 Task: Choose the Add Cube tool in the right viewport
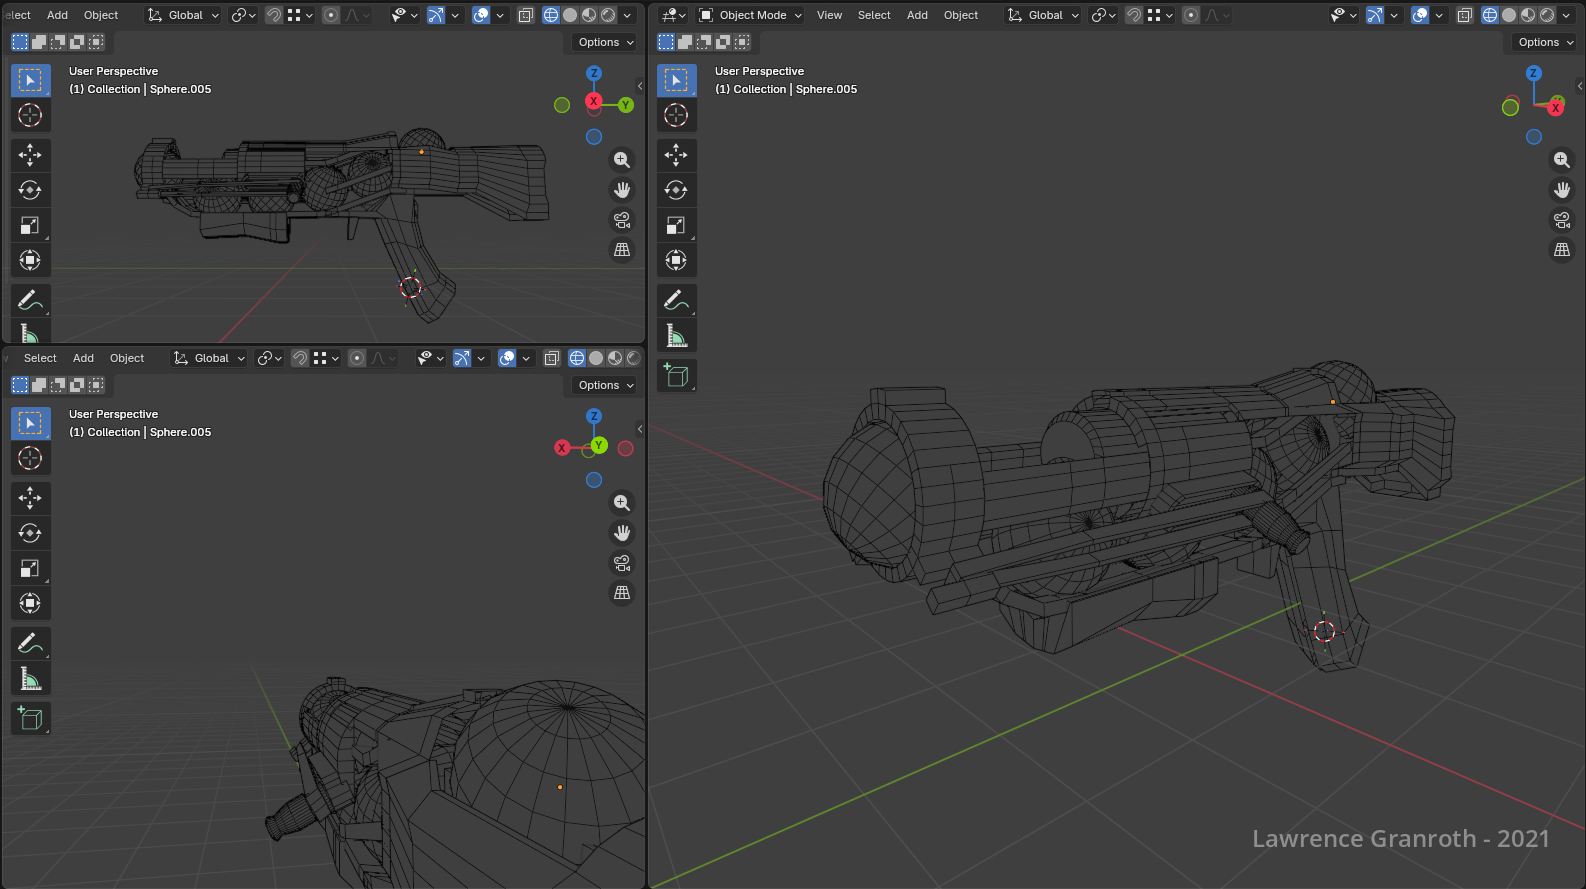click(x=676, y=376)
